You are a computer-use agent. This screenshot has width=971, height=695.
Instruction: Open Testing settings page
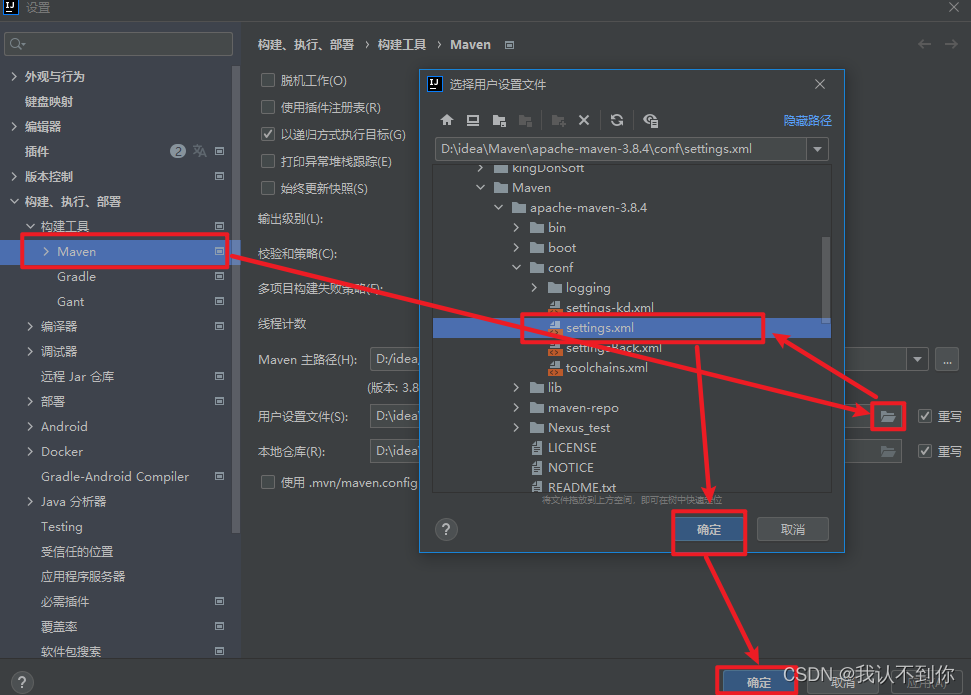point(61,527)
